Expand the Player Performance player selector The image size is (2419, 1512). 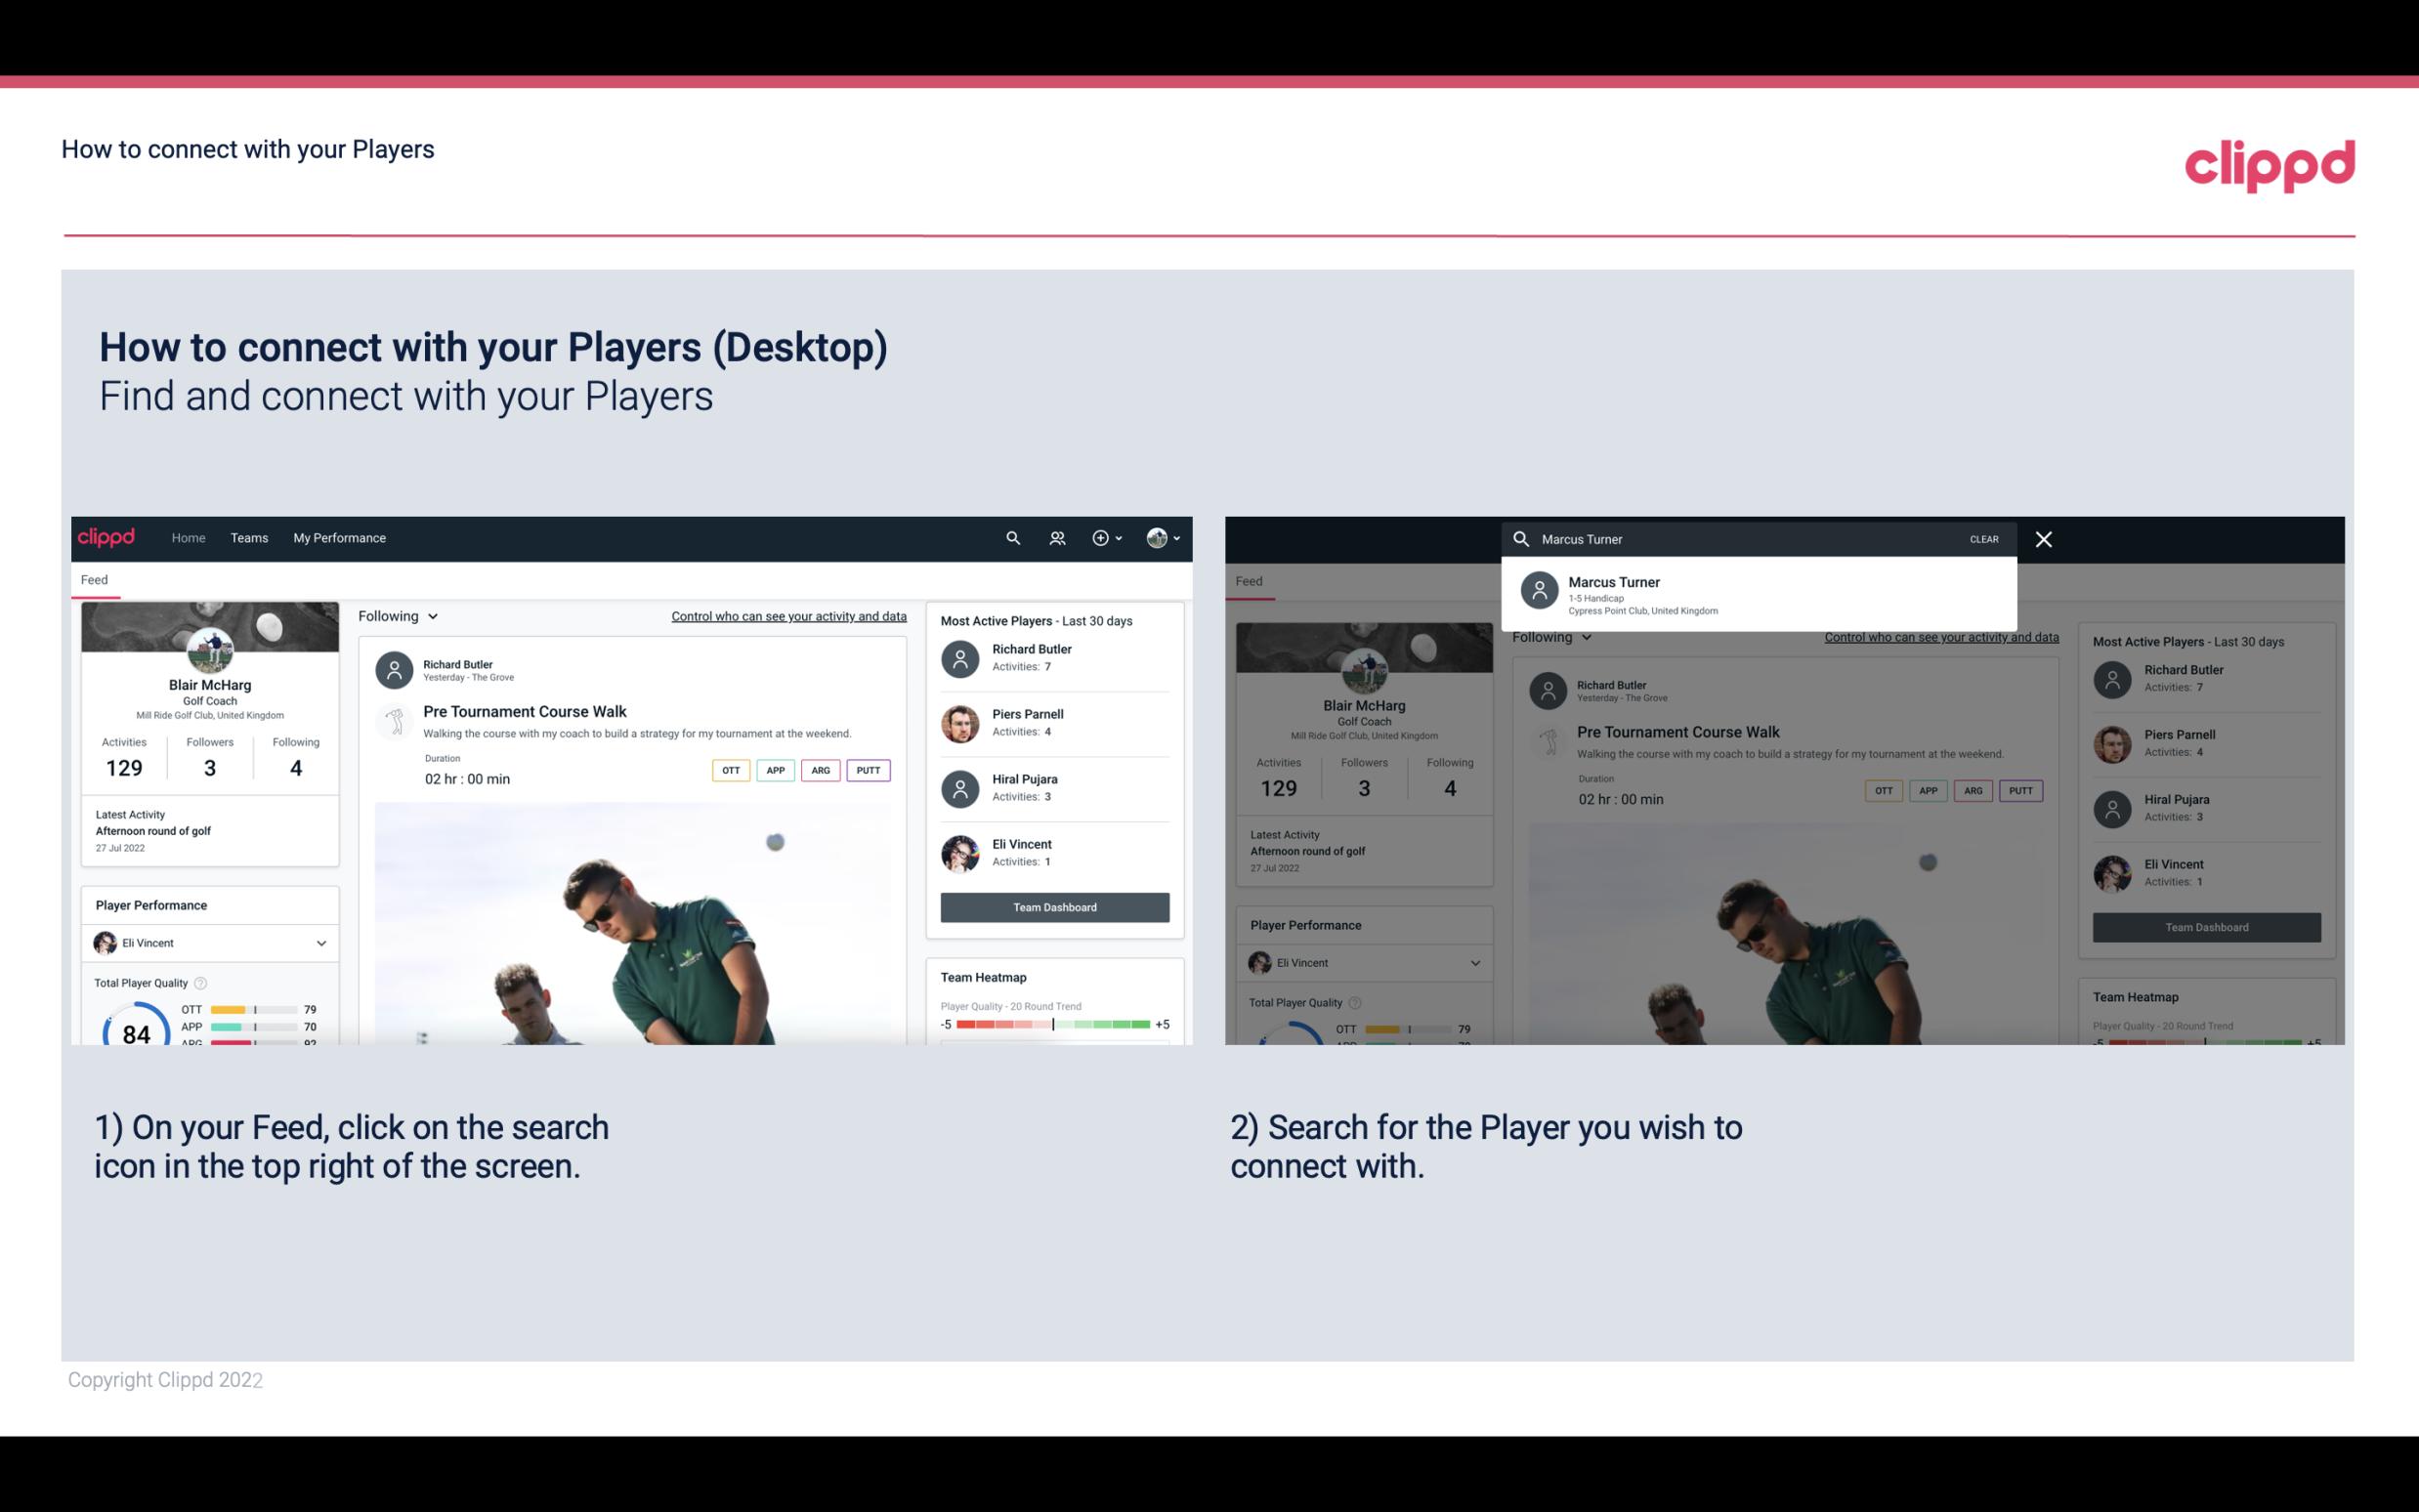point(318,943)
